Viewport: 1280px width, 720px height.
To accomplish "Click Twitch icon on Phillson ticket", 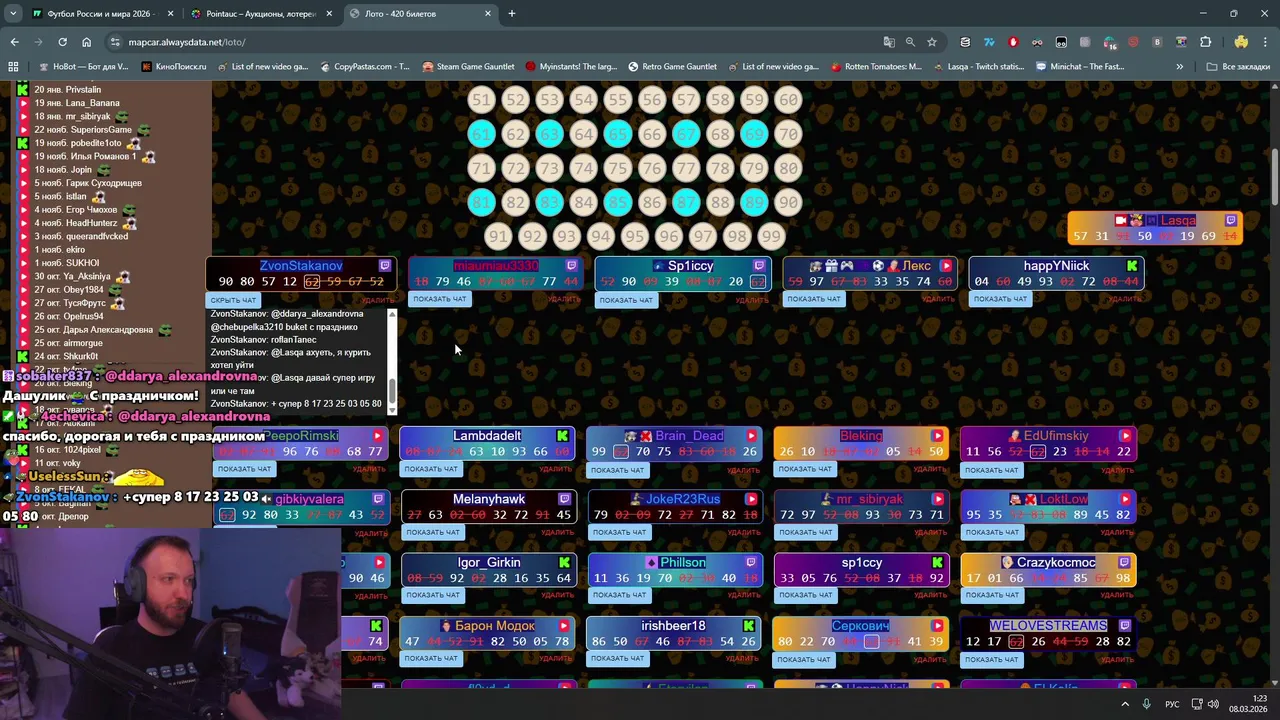I will pyautogui.click(x=751, y=563).
